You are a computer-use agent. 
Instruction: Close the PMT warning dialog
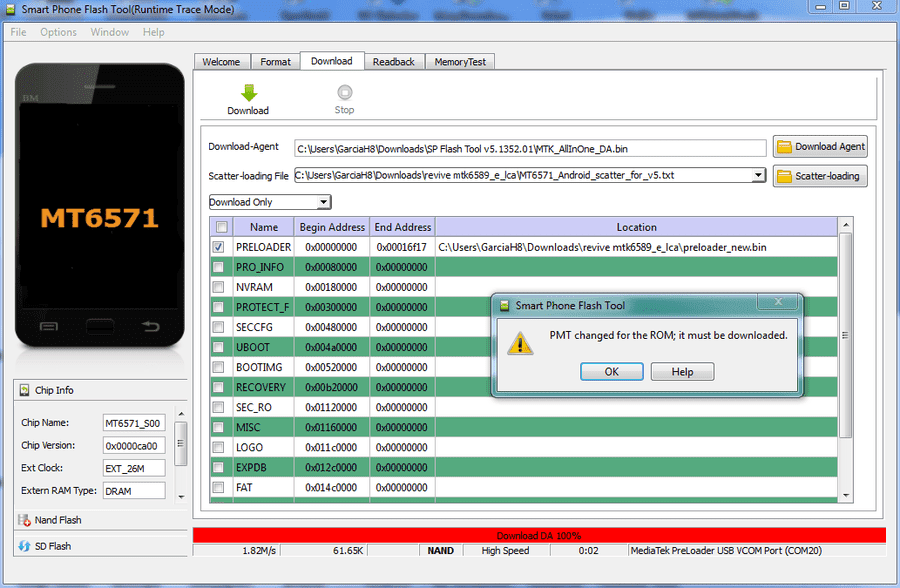(778, 301)
